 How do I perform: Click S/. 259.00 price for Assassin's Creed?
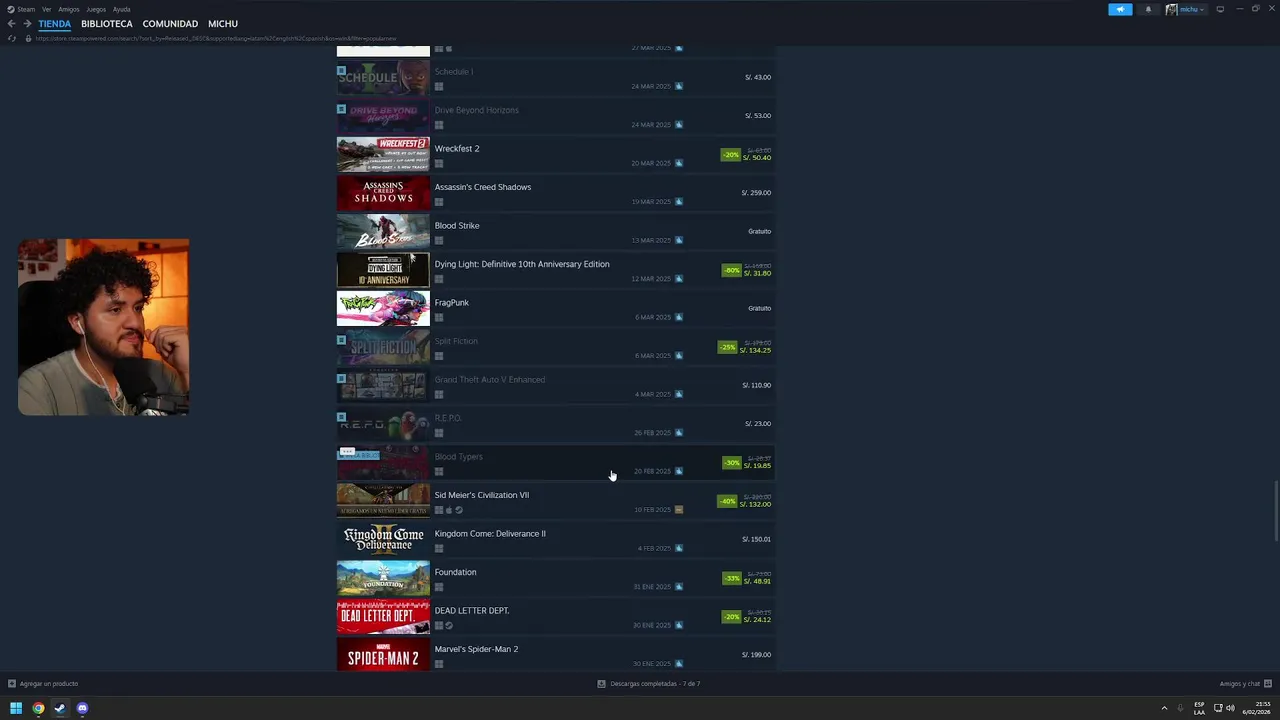(x=756, y=193)
